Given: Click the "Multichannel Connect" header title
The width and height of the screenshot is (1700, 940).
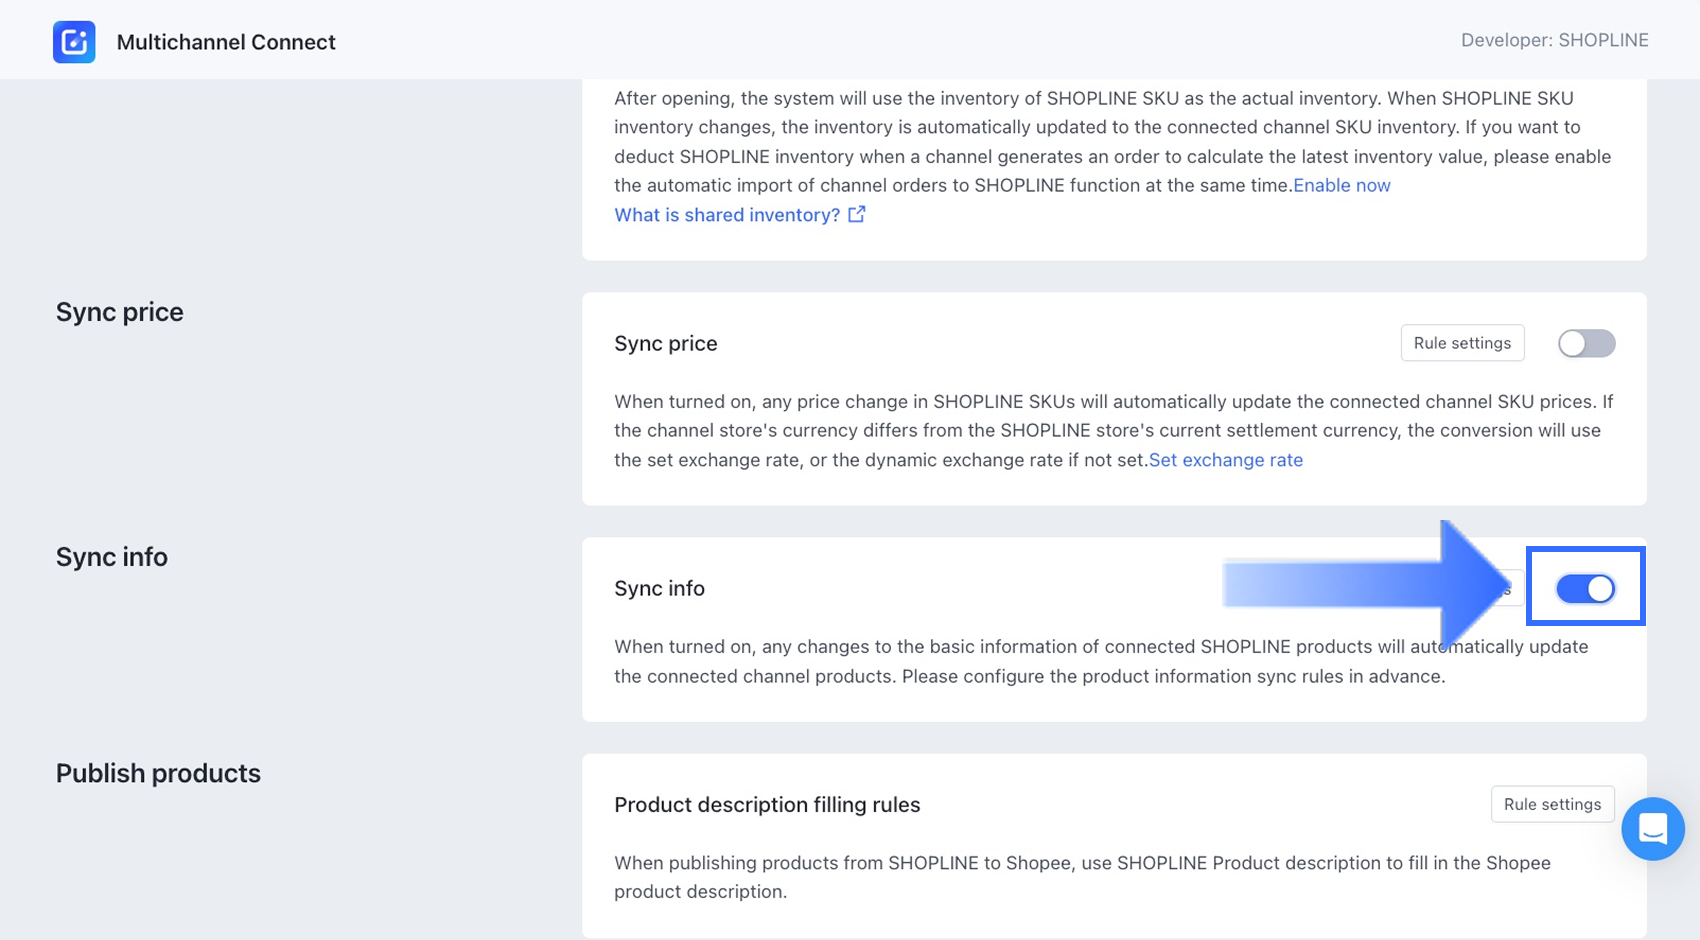Looking at the screenshot, I should [226, 42].
